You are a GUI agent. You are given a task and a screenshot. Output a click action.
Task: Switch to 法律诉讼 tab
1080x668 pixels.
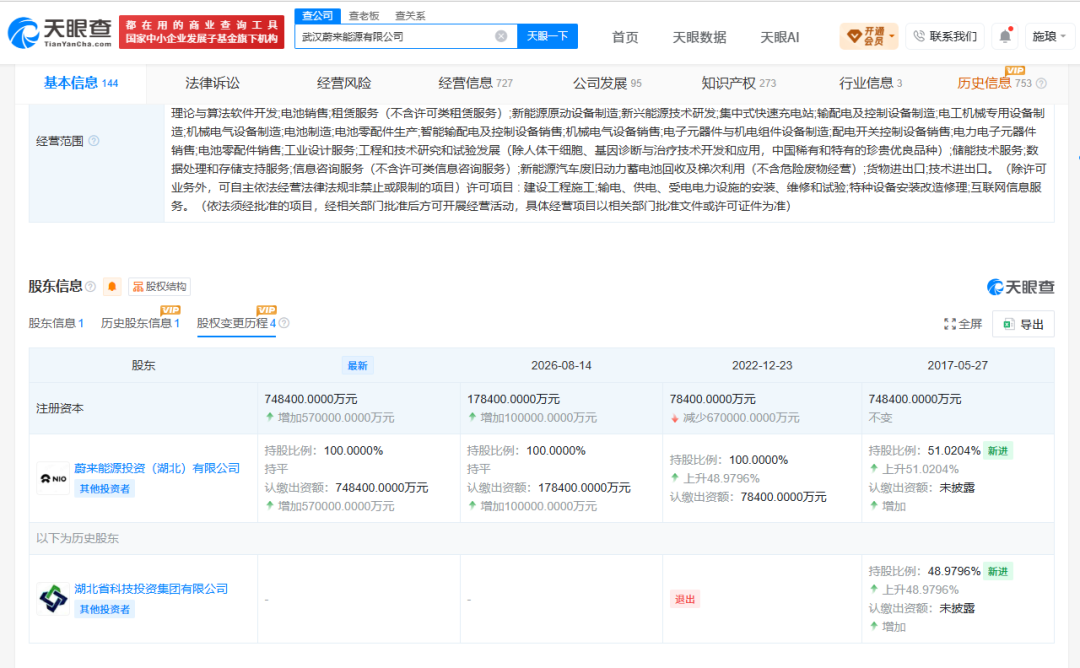click(212, 83)
